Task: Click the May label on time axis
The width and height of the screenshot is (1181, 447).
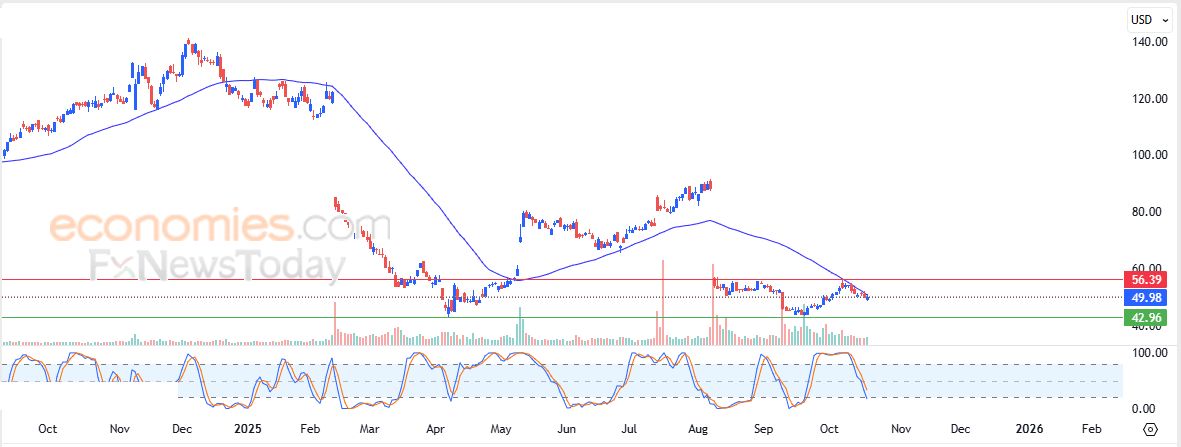Action: (500, 429)
